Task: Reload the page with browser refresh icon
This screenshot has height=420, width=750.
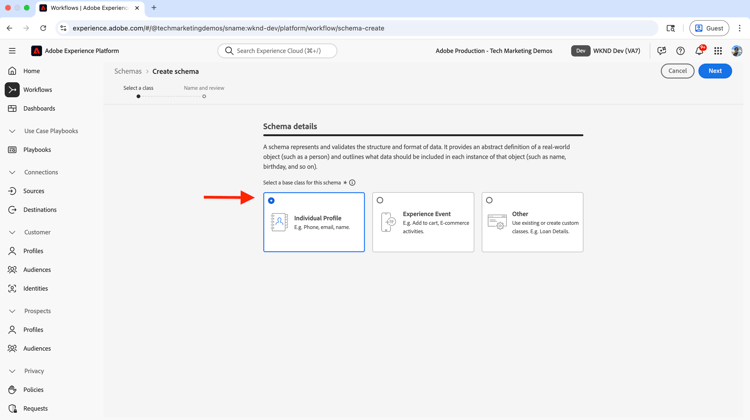Action: pos(43,28)
